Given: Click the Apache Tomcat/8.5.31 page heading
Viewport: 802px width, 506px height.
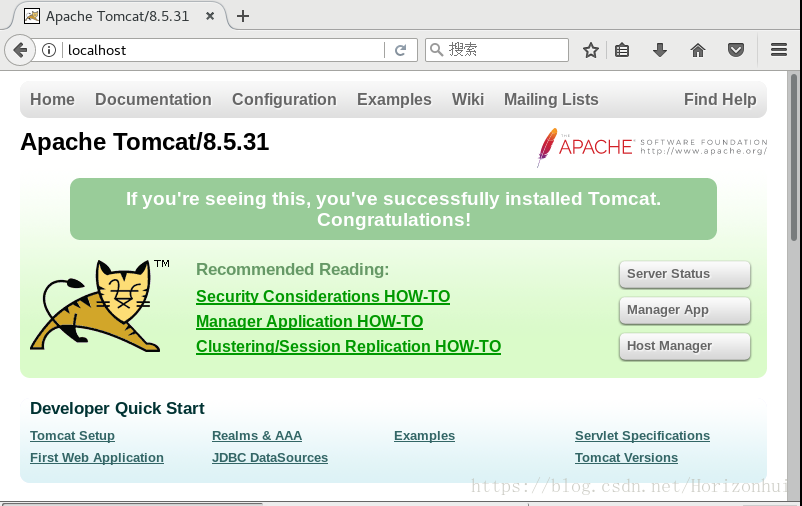Looking at the screenshot, I should (x=145, y=142).
